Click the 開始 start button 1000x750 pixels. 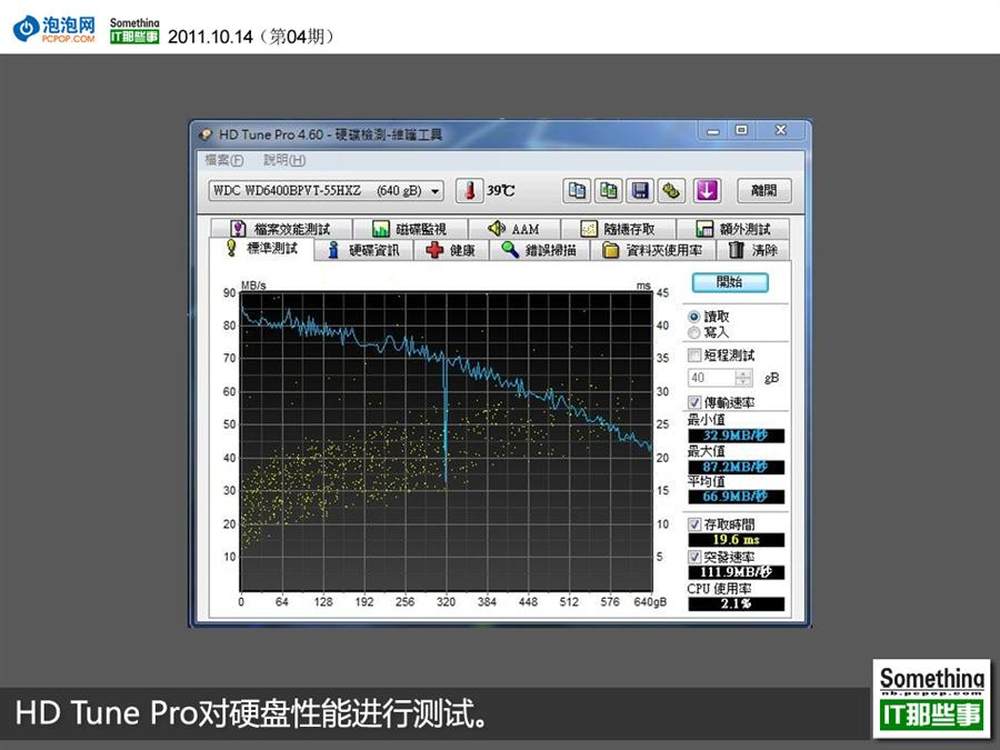(730, 282)
